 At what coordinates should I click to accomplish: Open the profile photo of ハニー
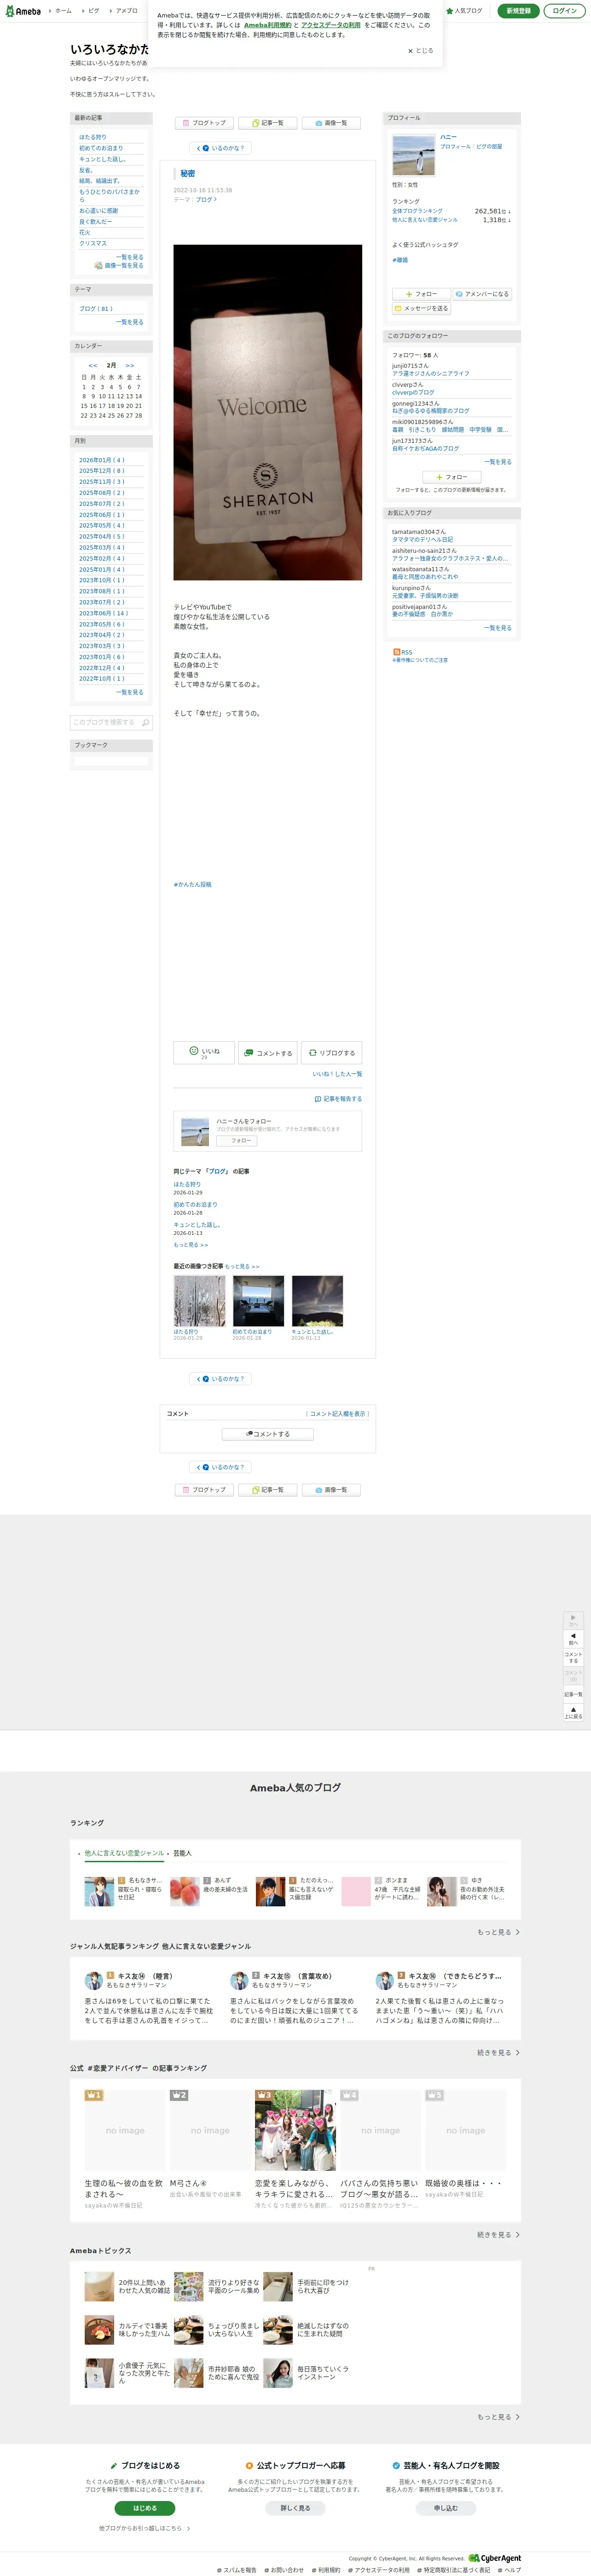coord(413,155)
